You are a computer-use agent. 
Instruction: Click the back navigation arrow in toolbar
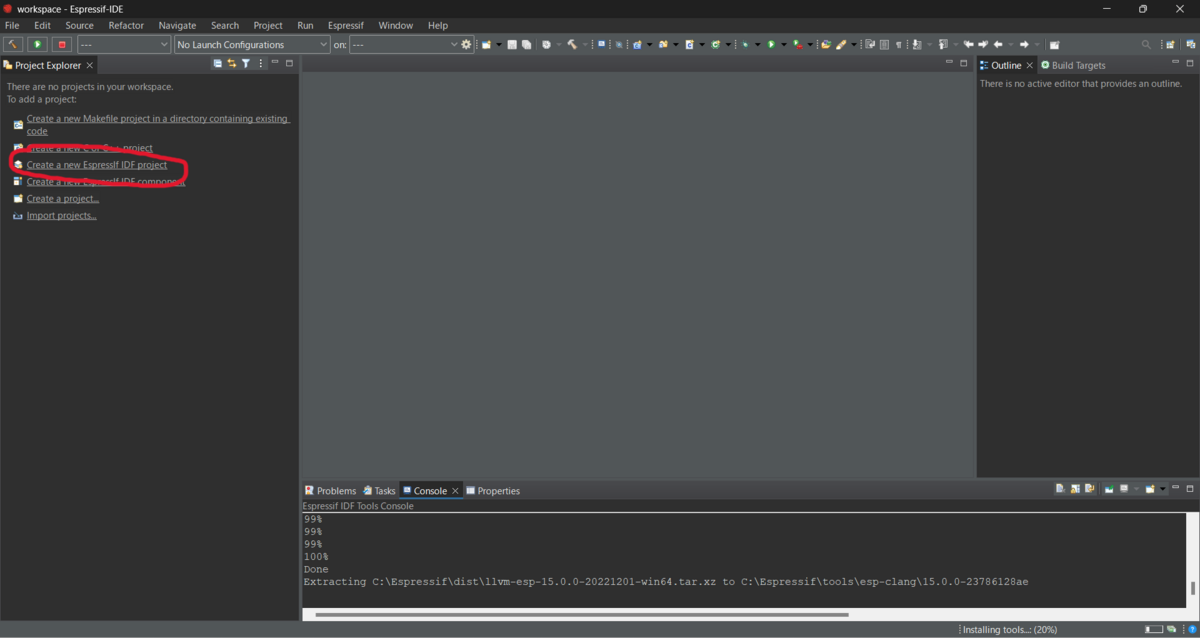[x=998, y=44]
